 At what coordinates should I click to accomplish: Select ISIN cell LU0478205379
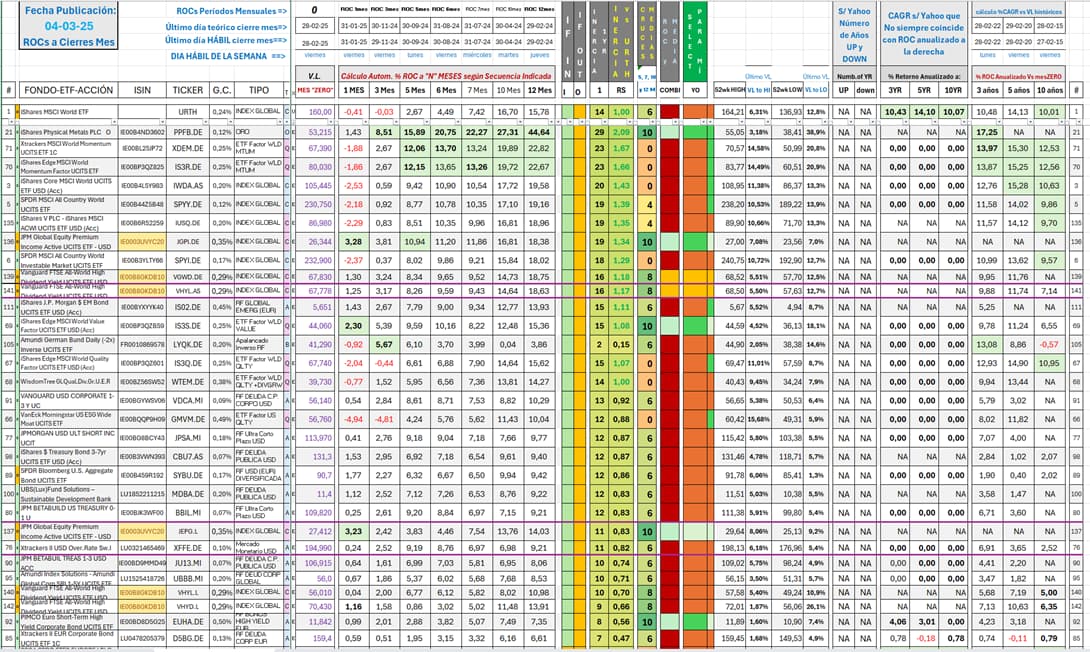click(x=143, y=638)
